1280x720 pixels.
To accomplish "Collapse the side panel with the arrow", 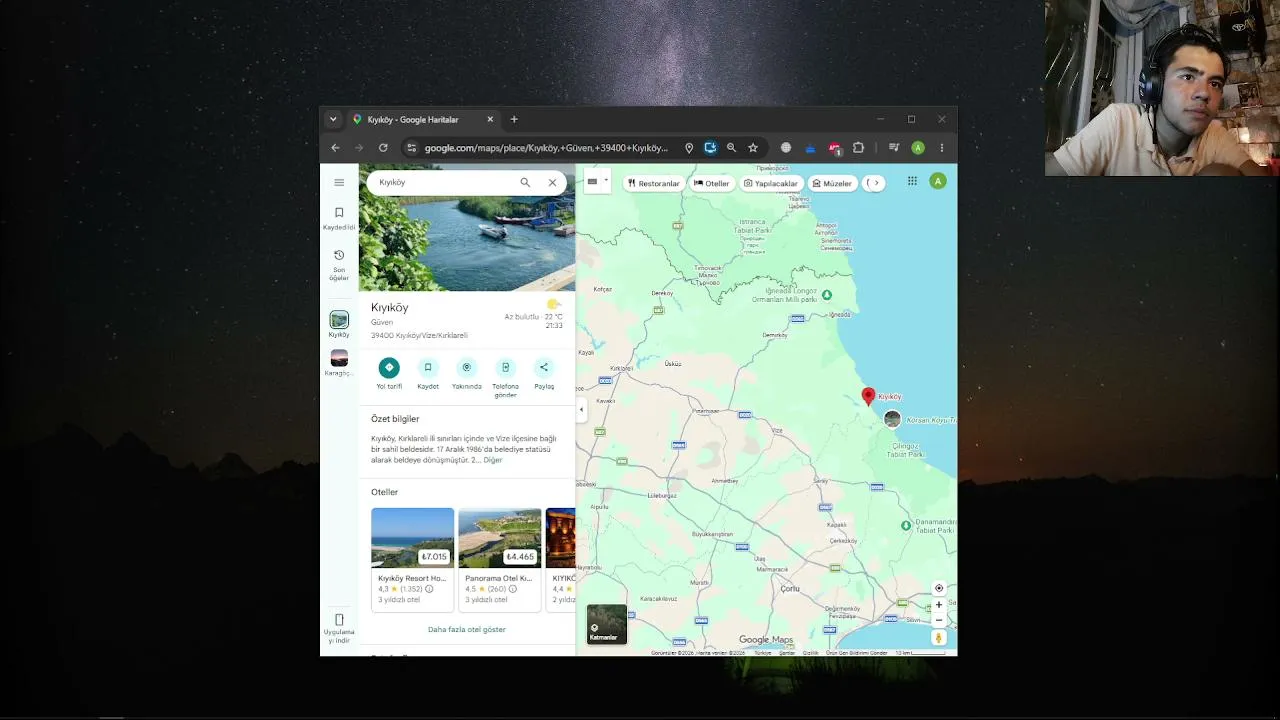I will [581, 410].
